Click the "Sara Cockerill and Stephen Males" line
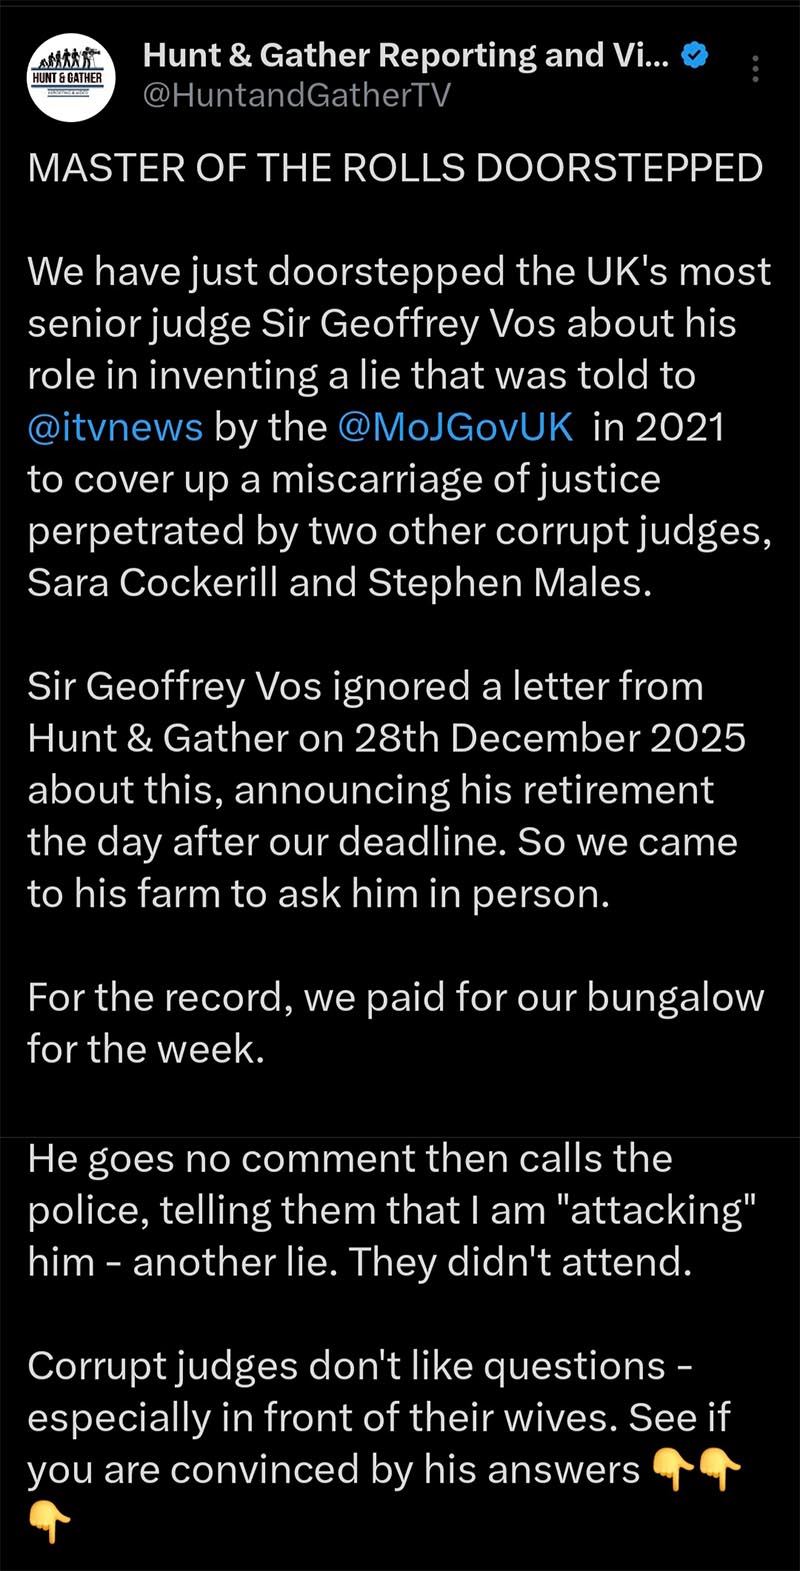The image size is (800, 1571). [x=340, y=583]
